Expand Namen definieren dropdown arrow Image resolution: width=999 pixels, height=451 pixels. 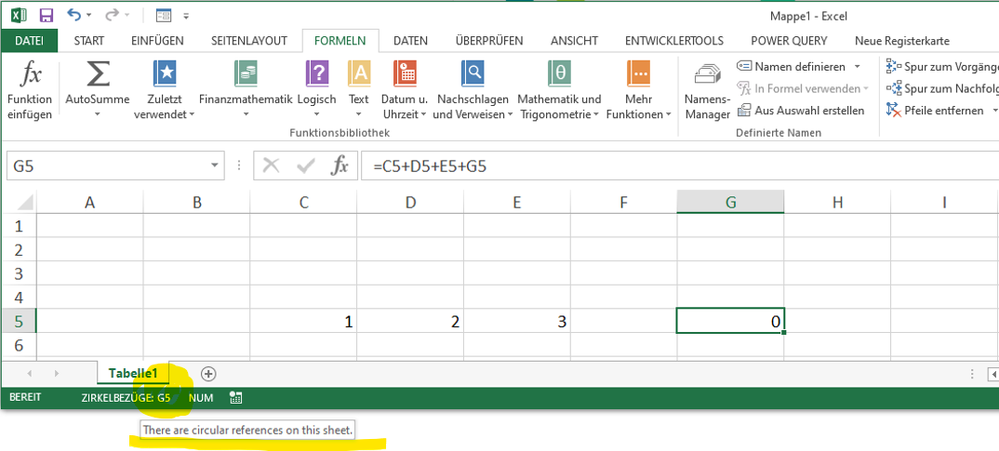click(x=857, y=66)
